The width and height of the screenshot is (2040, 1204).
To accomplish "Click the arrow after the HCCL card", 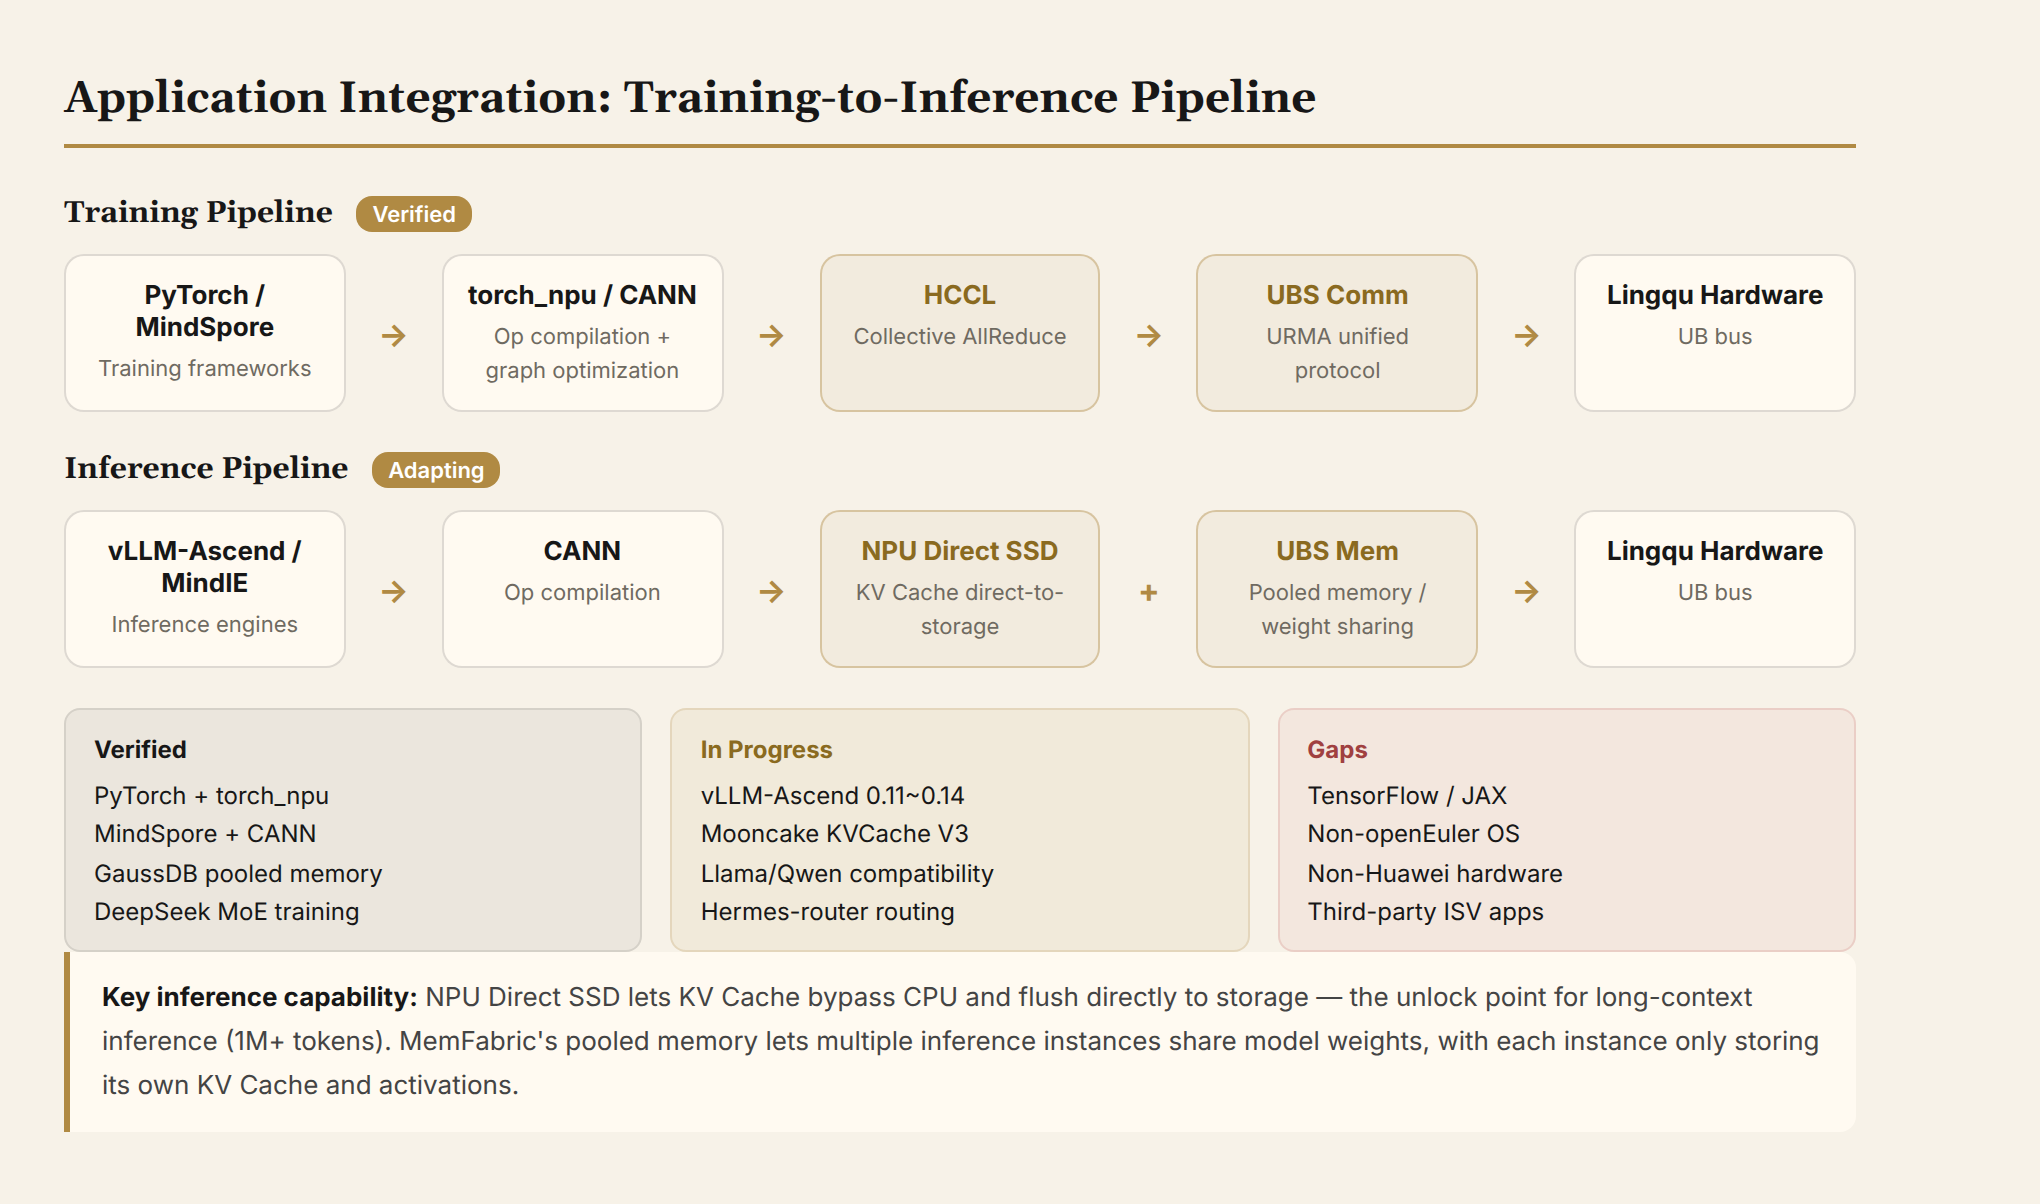I will pos(1149,336).
